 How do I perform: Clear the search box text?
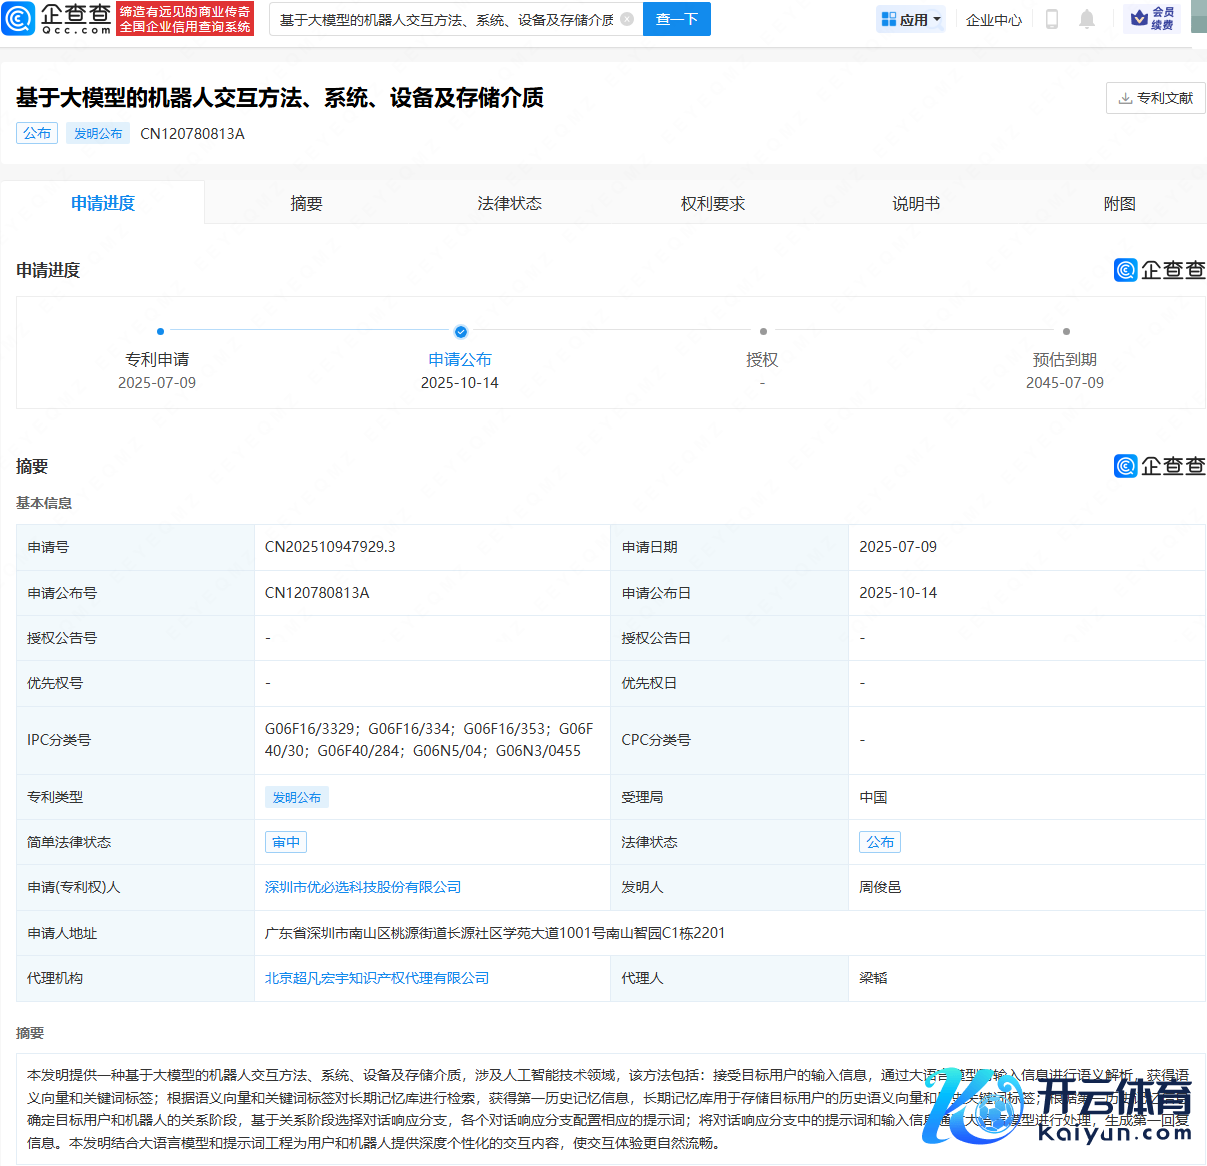627,19
